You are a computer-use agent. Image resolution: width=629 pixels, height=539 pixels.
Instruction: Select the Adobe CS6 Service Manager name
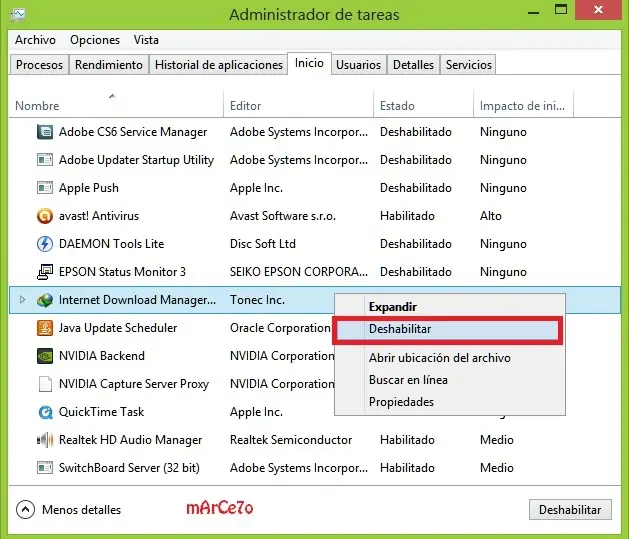coord(133,132)
